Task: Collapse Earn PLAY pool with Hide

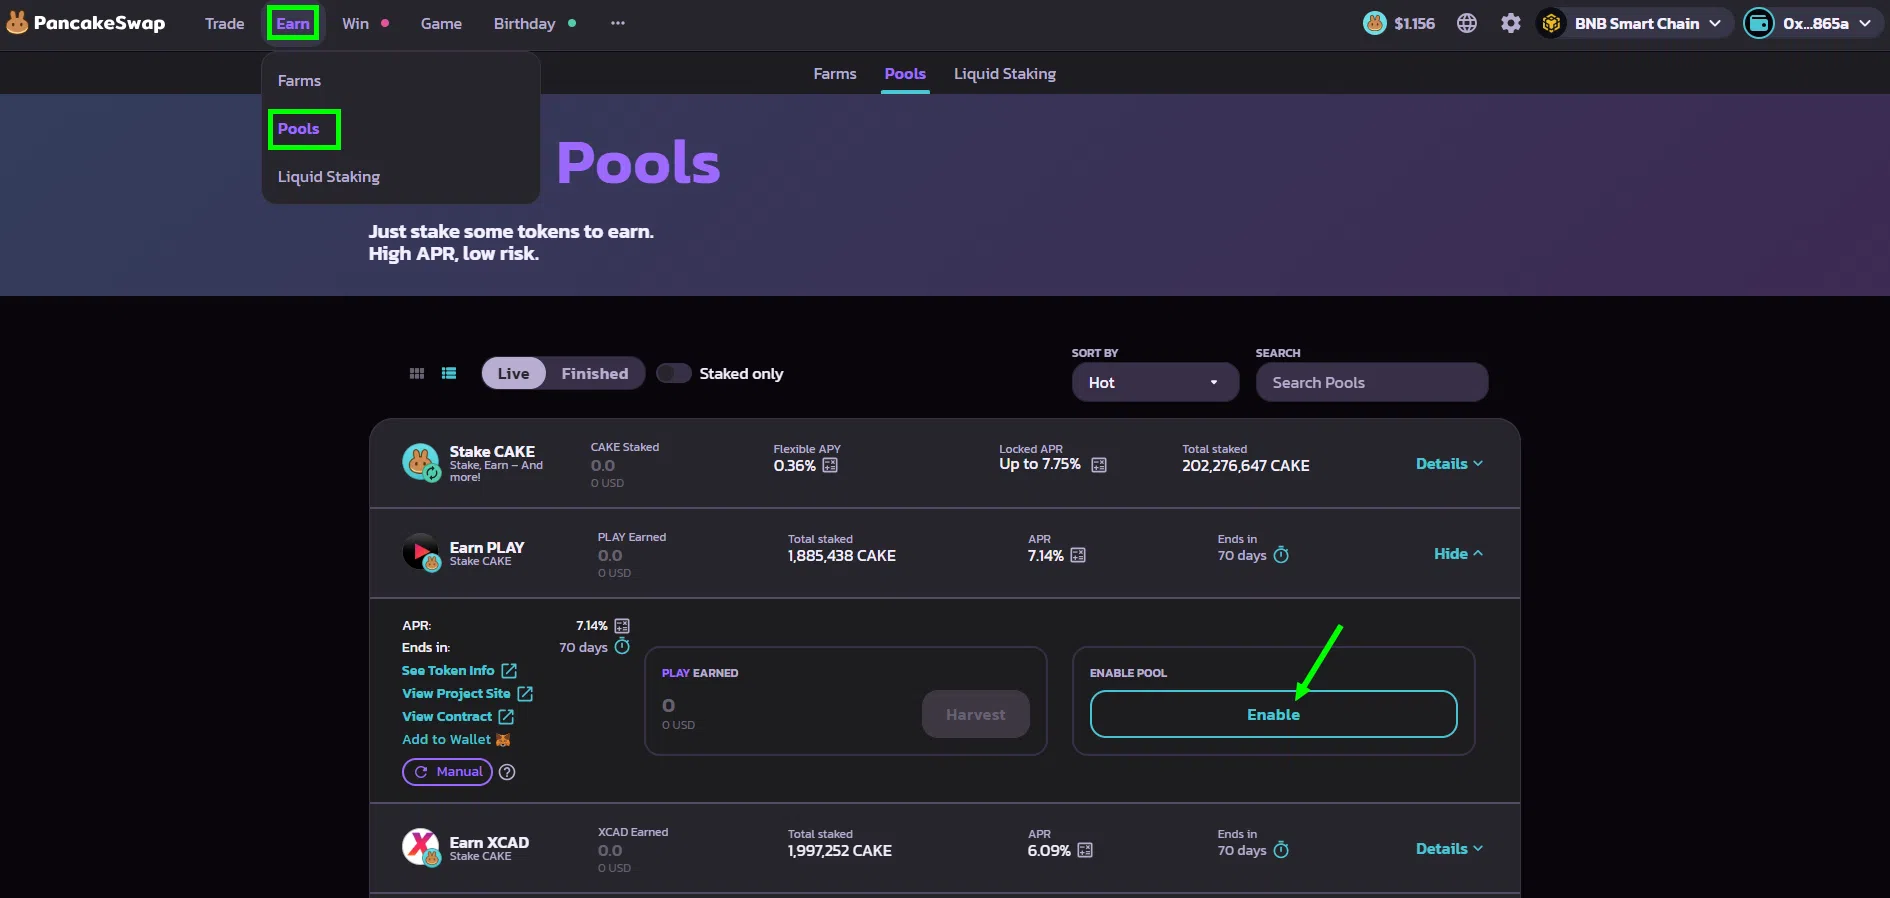Action: pyautogui.click(x=1458, y=553)
